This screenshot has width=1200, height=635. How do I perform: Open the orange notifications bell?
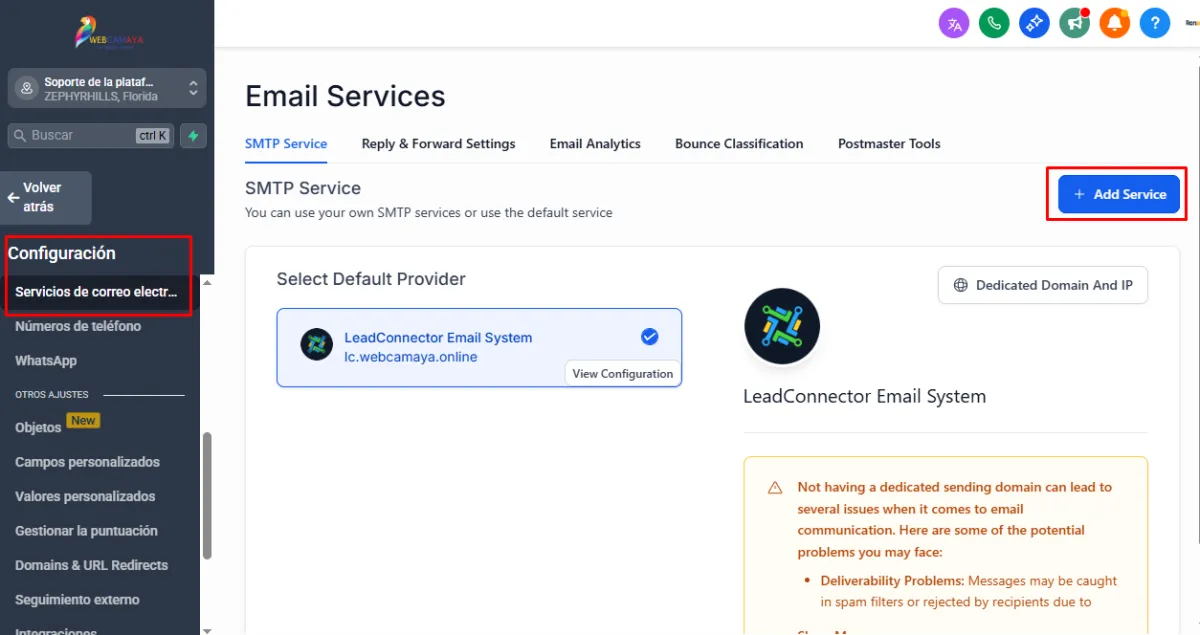coord(1115,23)
